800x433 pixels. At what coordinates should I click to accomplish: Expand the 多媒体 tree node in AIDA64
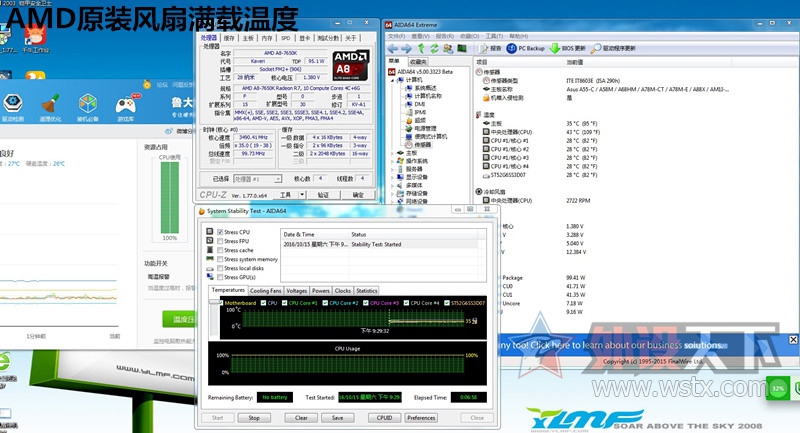[393, 186]
